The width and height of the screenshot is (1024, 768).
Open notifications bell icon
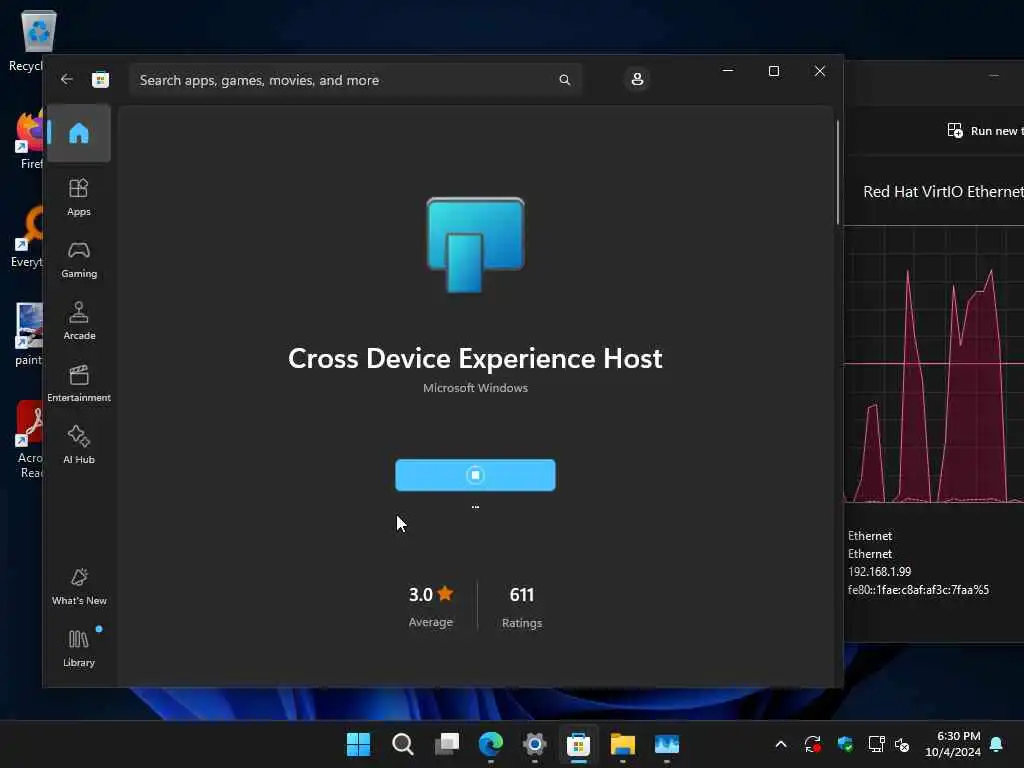pyautogui.click(x=997, y=744)
